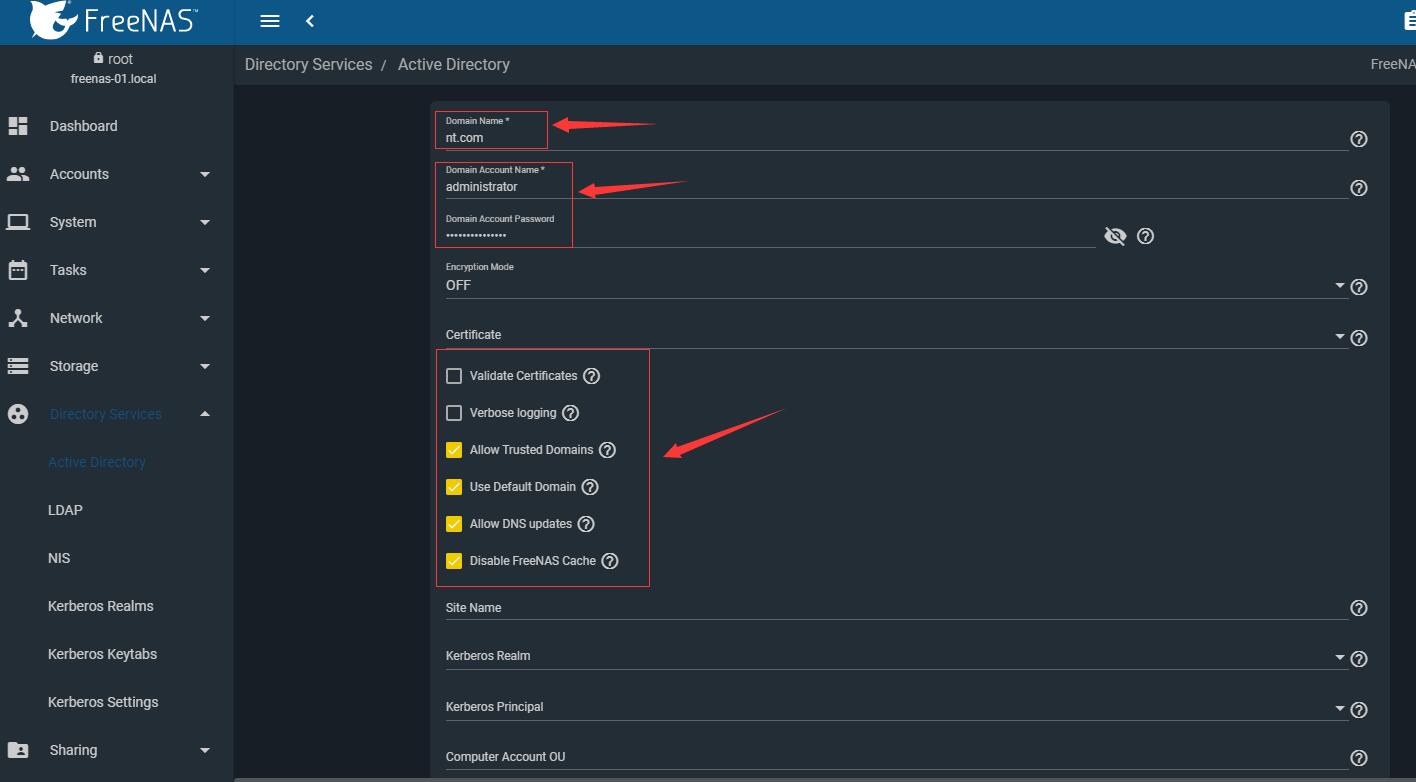Expand the Accounts sidebar section
The width and height of the screenshot is (1416, 782).
coord(79,173)
